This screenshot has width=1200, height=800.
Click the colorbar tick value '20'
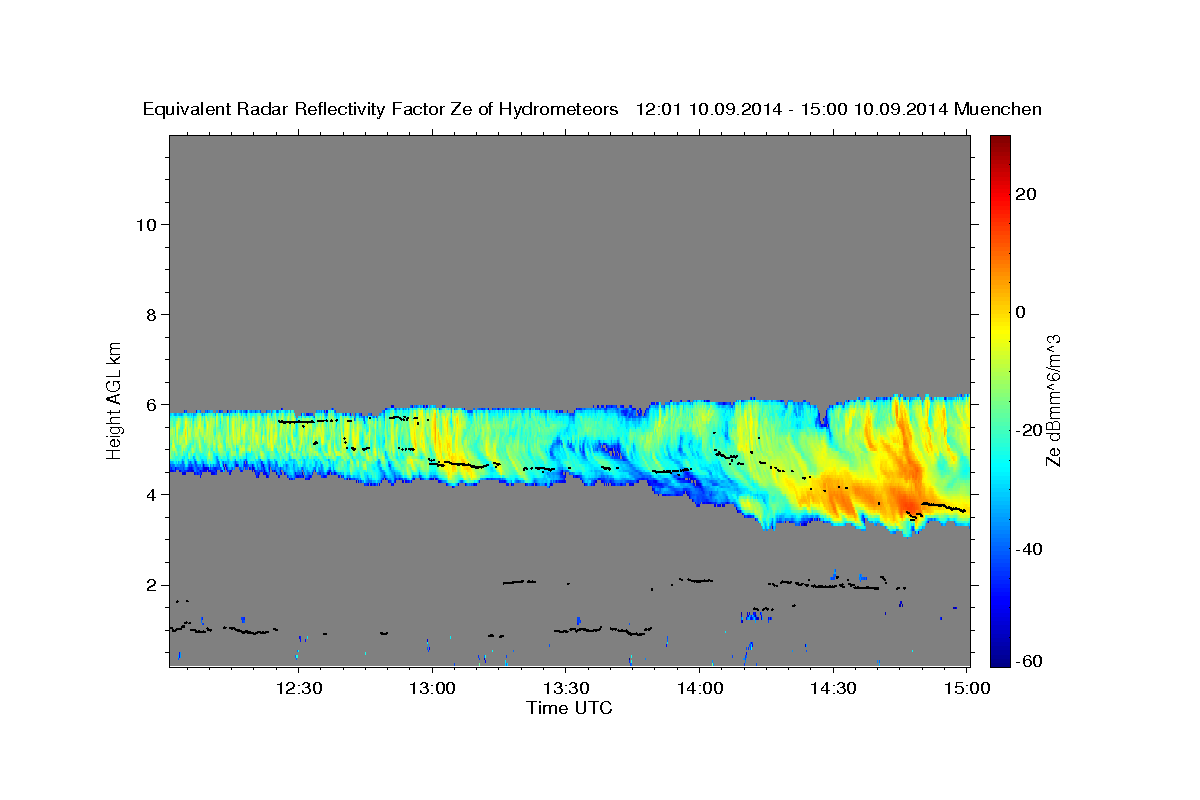pyautogui.click(x=1025, y=194)
